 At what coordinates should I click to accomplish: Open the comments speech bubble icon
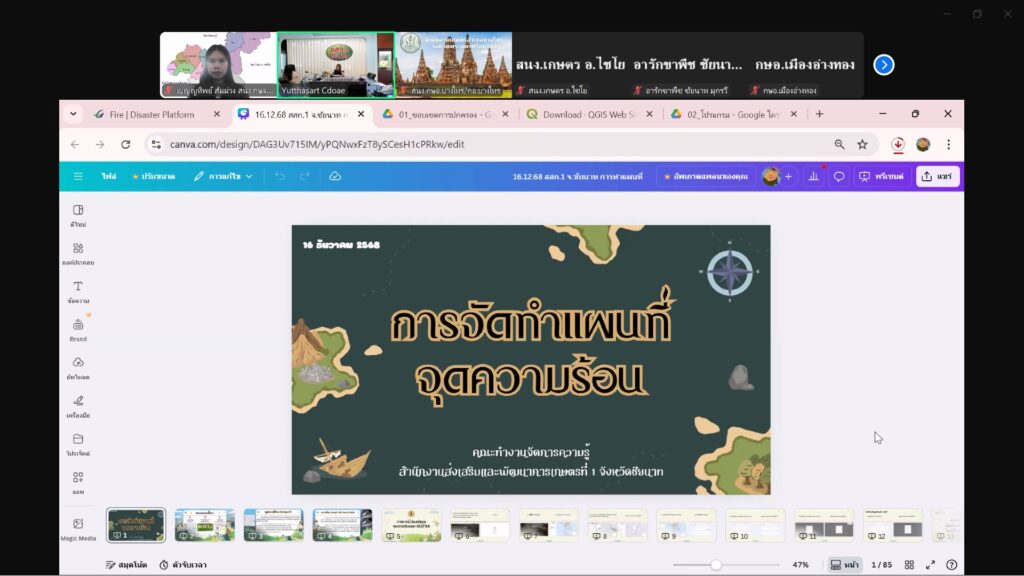pos(839,176)
